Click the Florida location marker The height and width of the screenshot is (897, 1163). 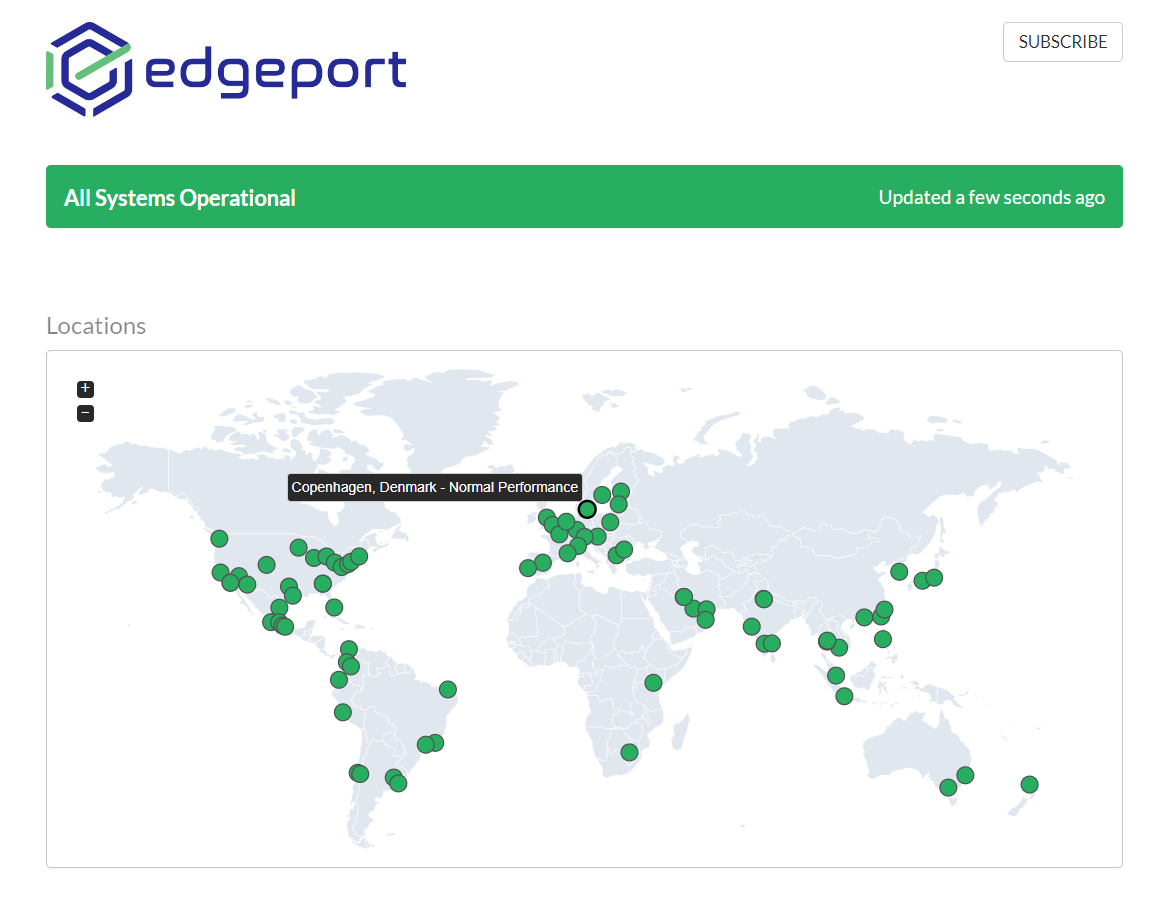click(334, 607)
